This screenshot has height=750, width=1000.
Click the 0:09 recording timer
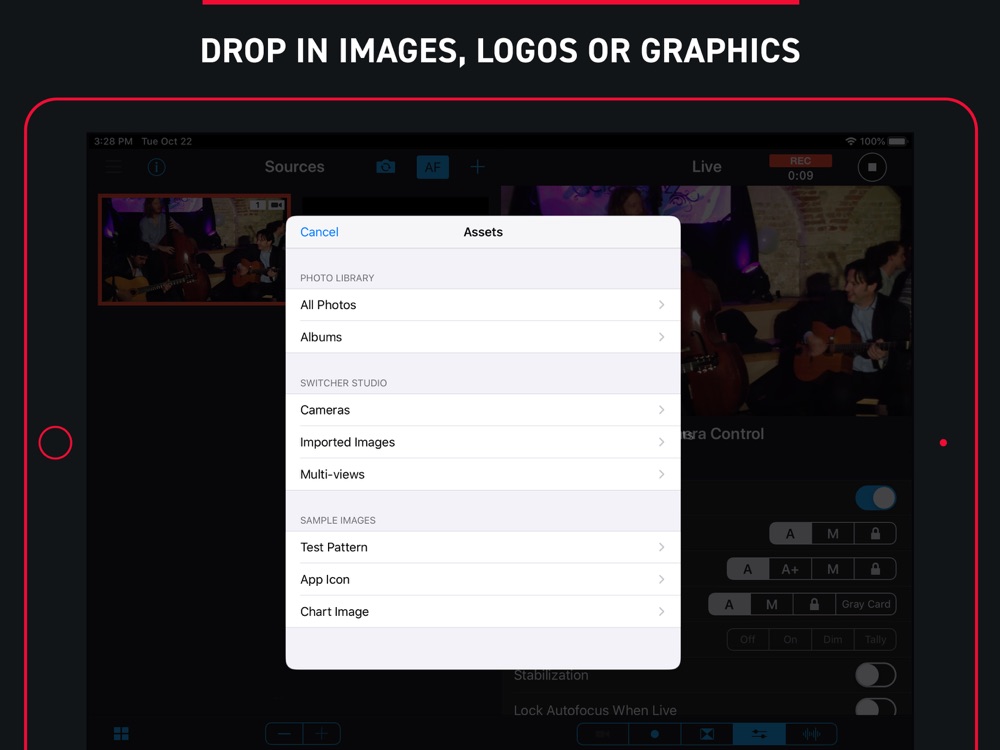point(800,175)
